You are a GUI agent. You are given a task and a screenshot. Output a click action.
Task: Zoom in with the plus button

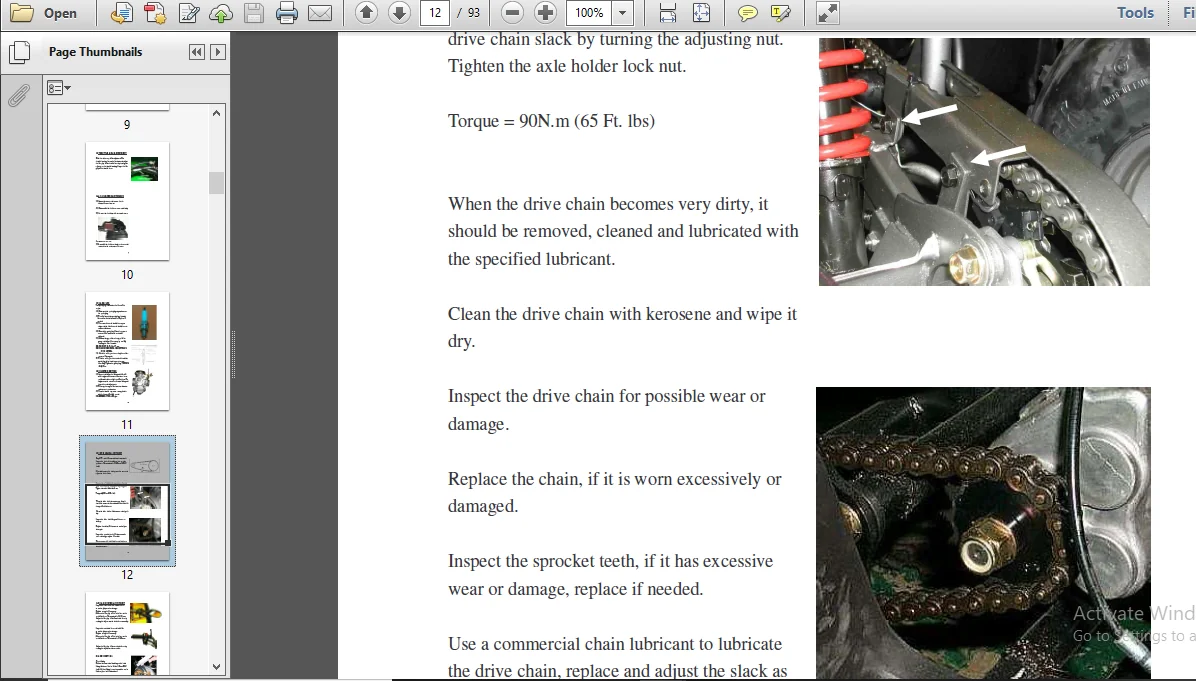(545, 13)
